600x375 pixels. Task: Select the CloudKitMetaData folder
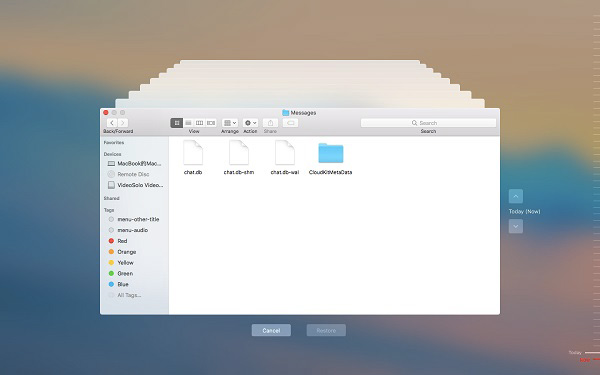[x=331, y=157]
